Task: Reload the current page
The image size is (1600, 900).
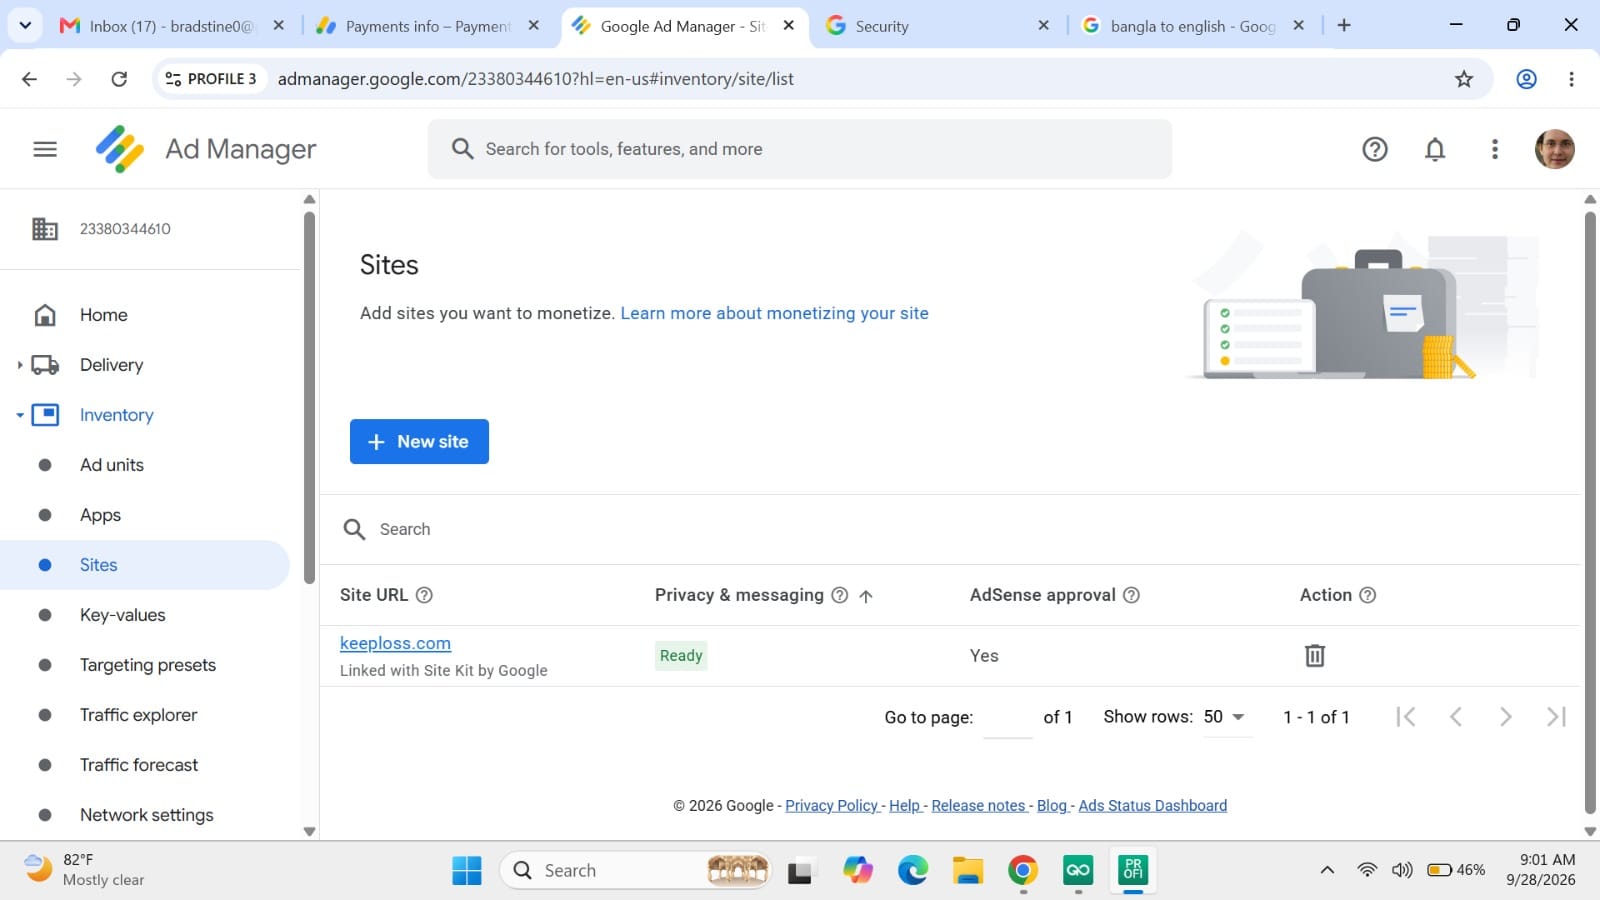Action: [x=119, y=79]
